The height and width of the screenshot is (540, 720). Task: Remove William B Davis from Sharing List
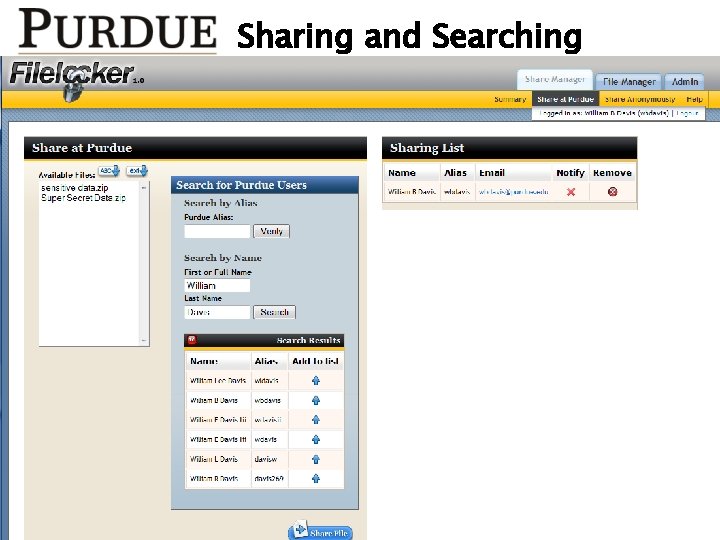[612, 191]
